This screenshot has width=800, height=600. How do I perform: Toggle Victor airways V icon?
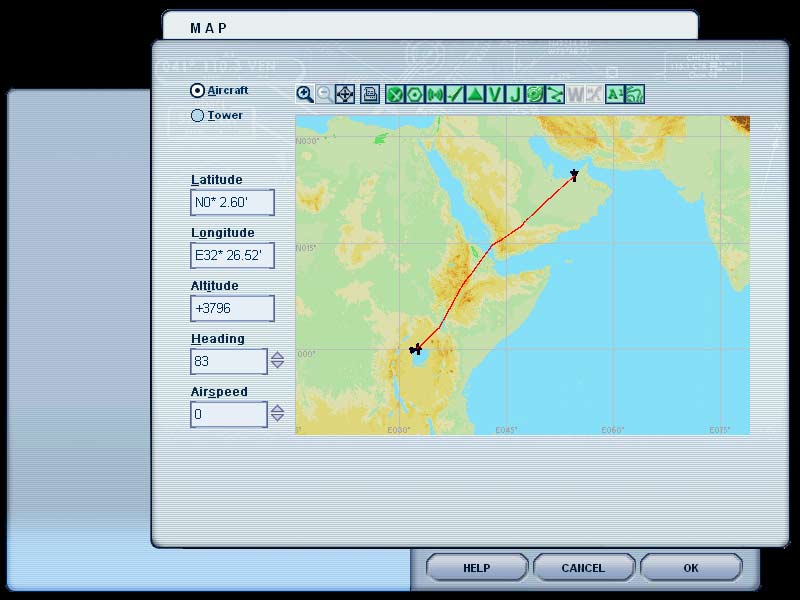pyautogui.click(x=495, y=94)
